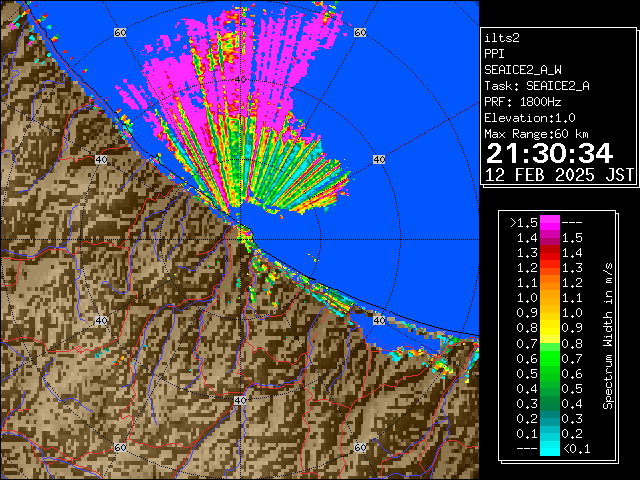Viewport: 640px width, 480px height.
Task: Click the '<0.1' legend label
Action: (577, 449)
